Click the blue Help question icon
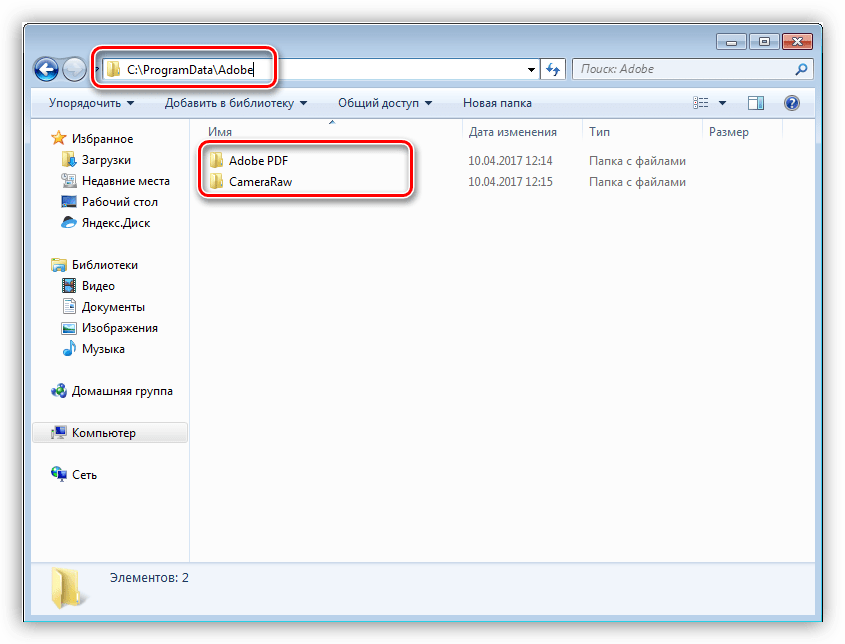The image size is (845, 644). click(x=792, y=103)
